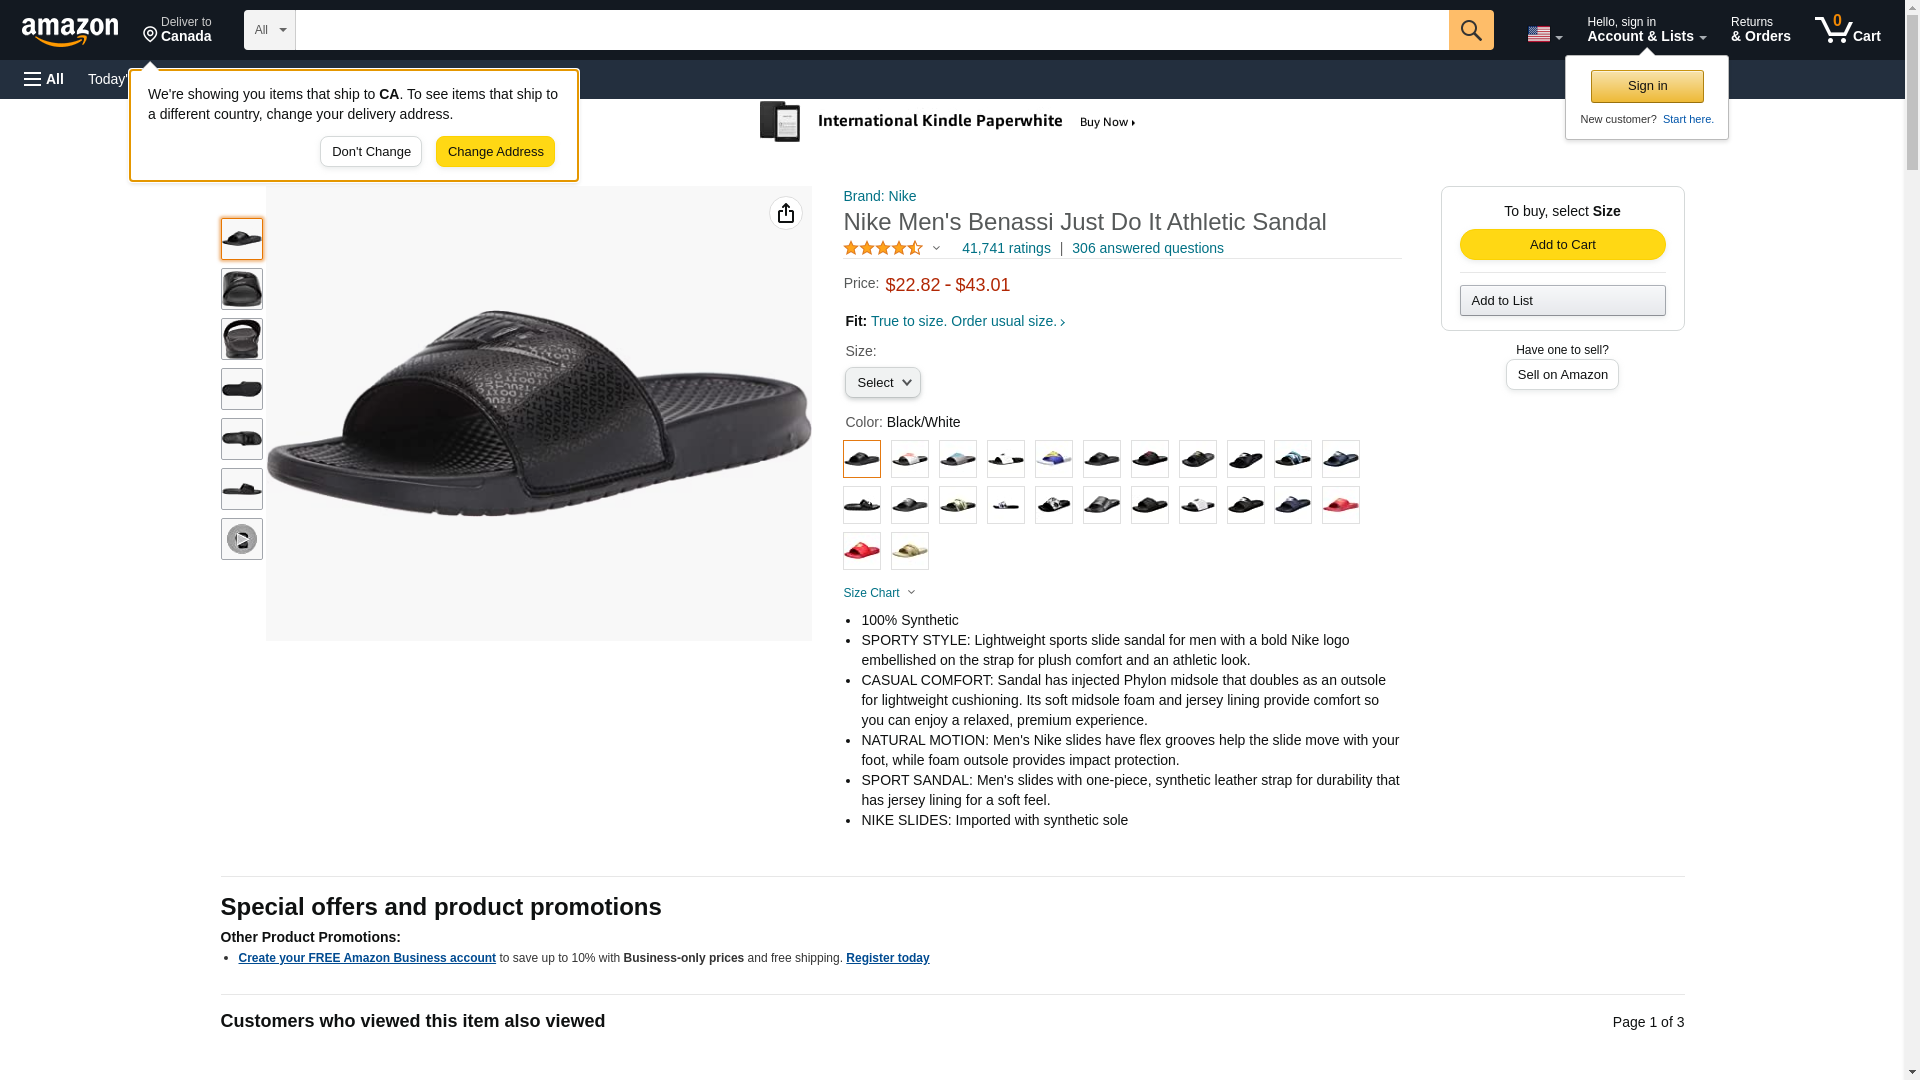Image resolution: width=1920 pixels, height=1080 pixels.
Task: Click the star rating popover
Action: click(892, 248)
